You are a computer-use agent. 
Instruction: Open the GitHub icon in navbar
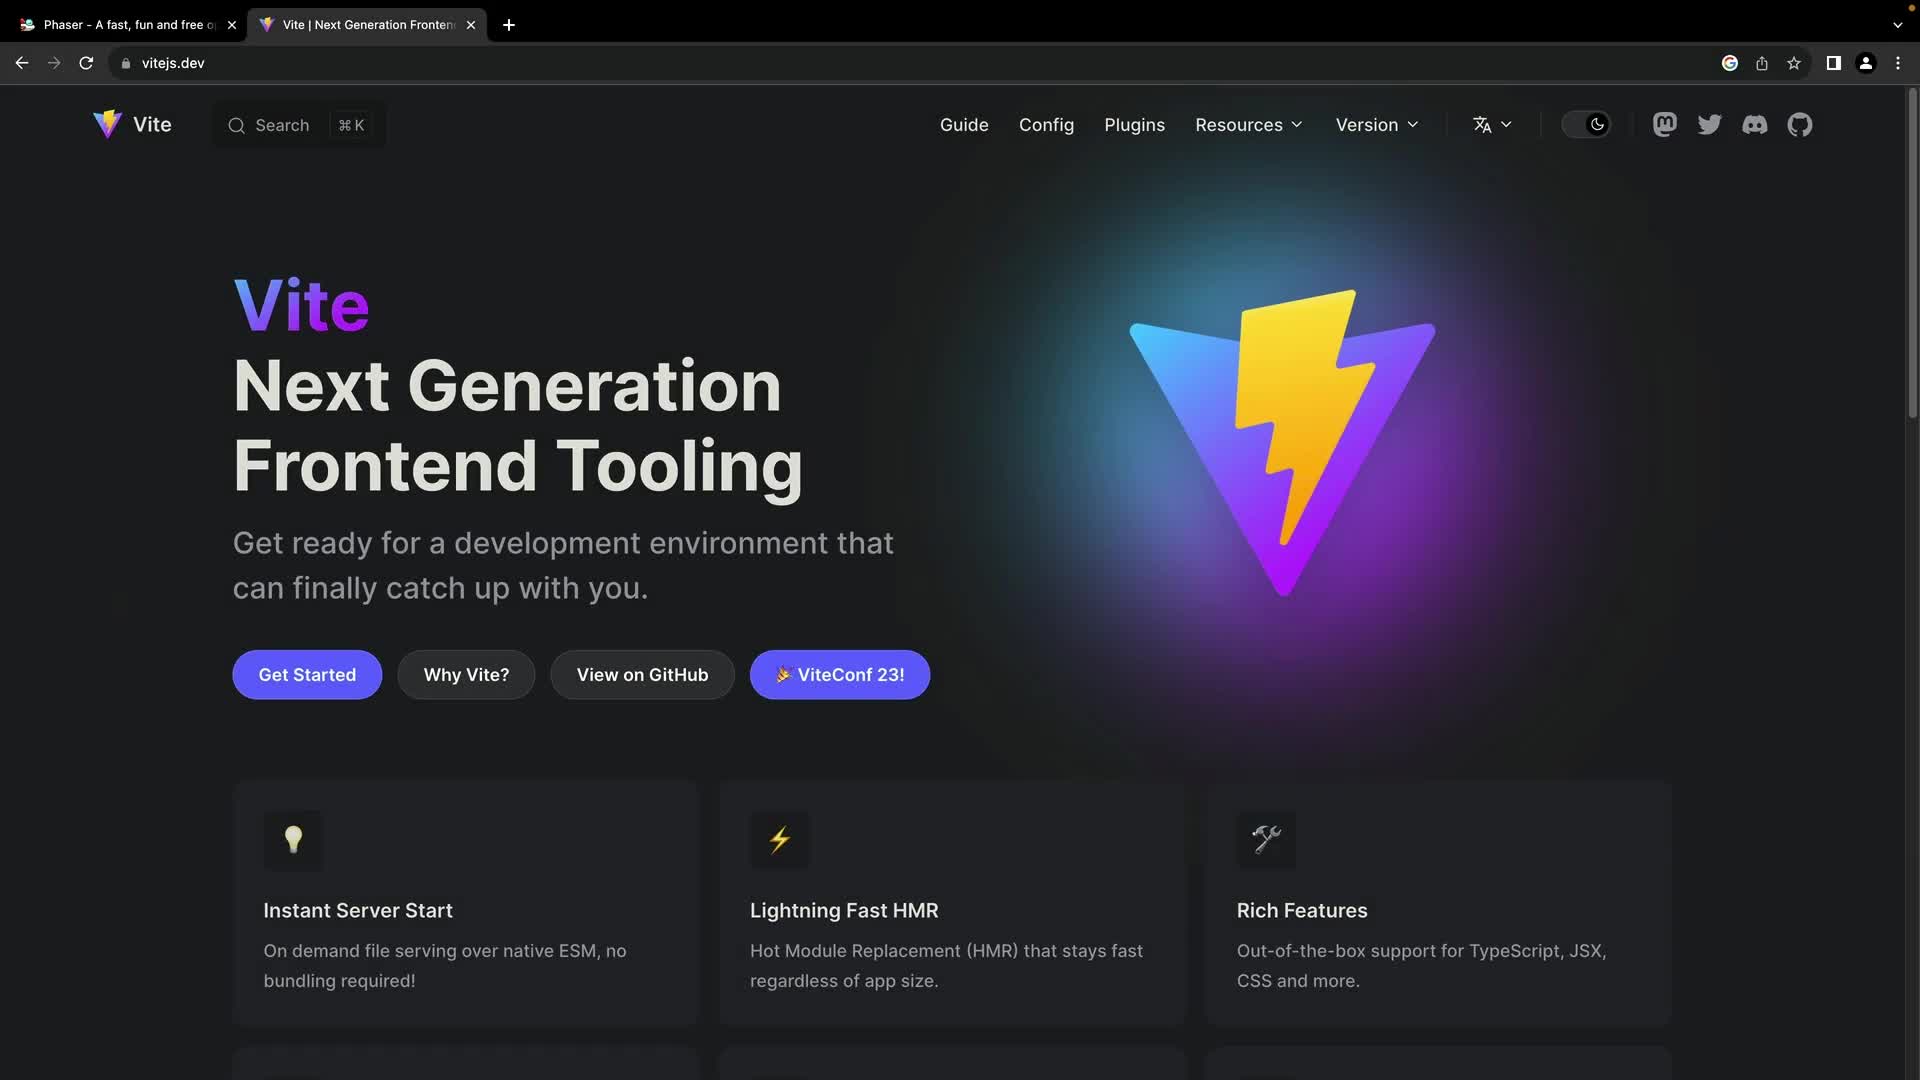(x=1799, y=124)
